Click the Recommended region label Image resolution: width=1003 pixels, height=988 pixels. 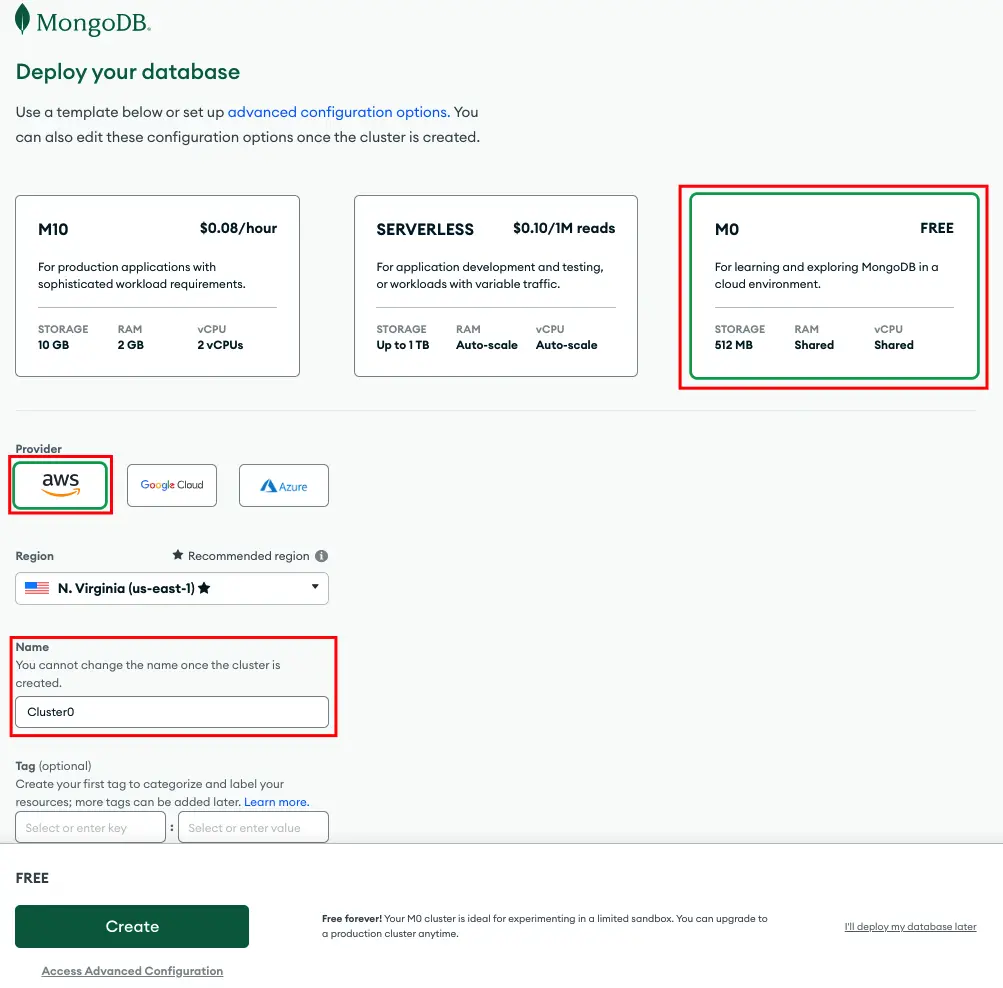pos(248,556)
